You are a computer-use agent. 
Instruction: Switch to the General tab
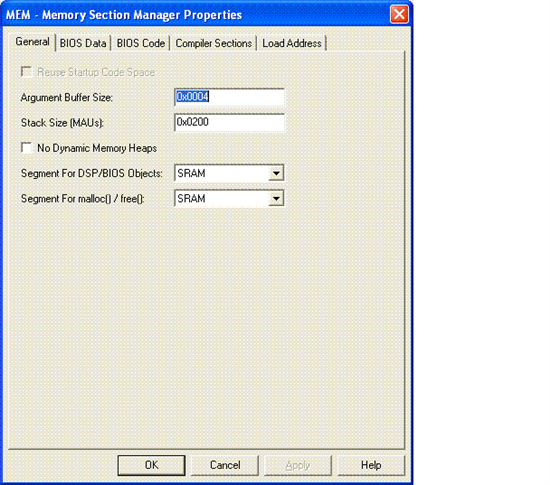pos(32,42)
